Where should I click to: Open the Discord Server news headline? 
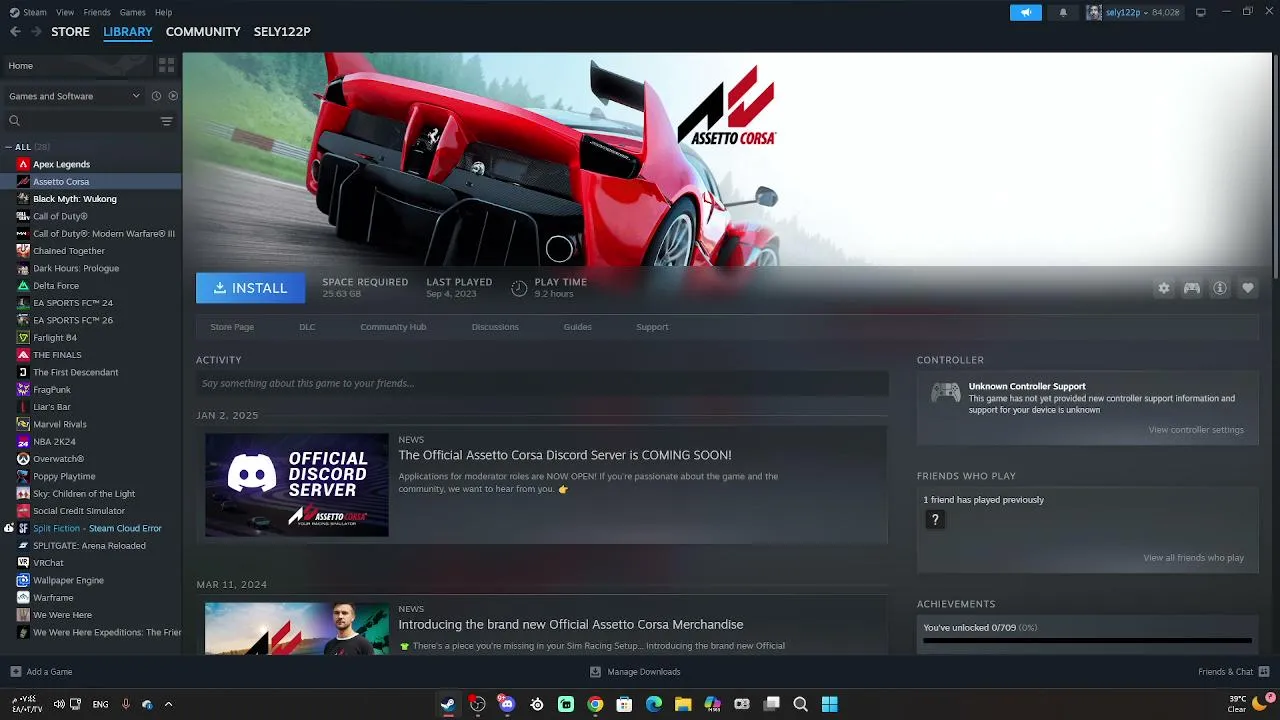click(x=565, y=455)
